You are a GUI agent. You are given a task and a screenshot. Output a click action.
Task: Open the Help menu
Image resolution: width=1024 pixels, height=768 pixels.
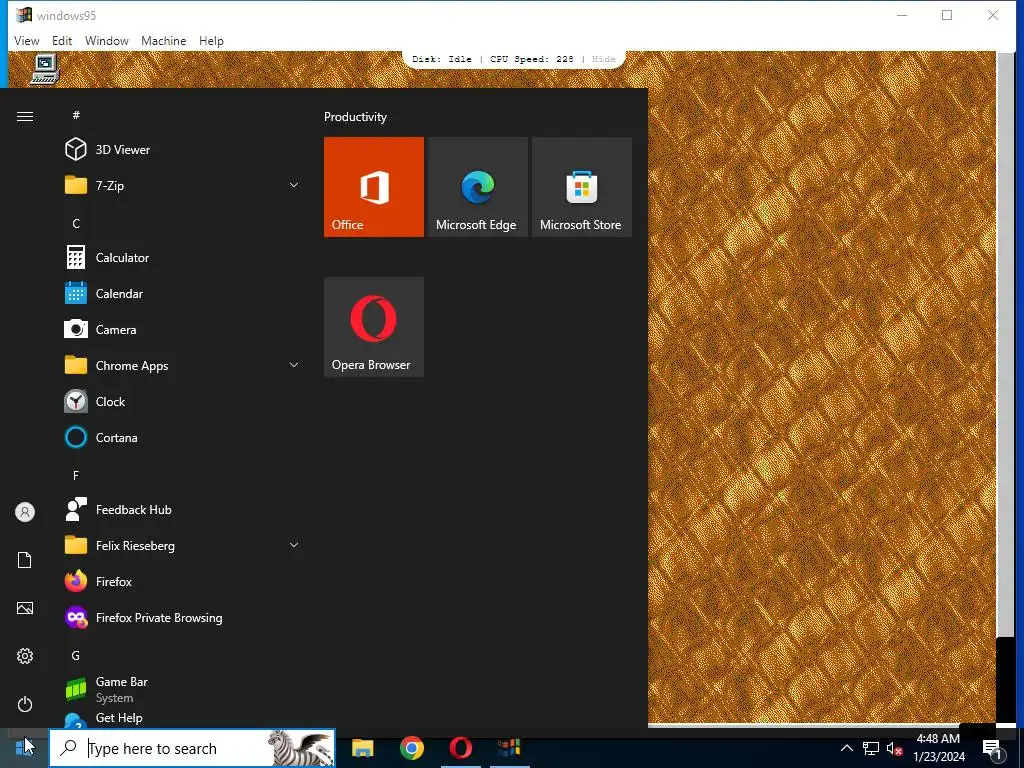pos(211,40)
